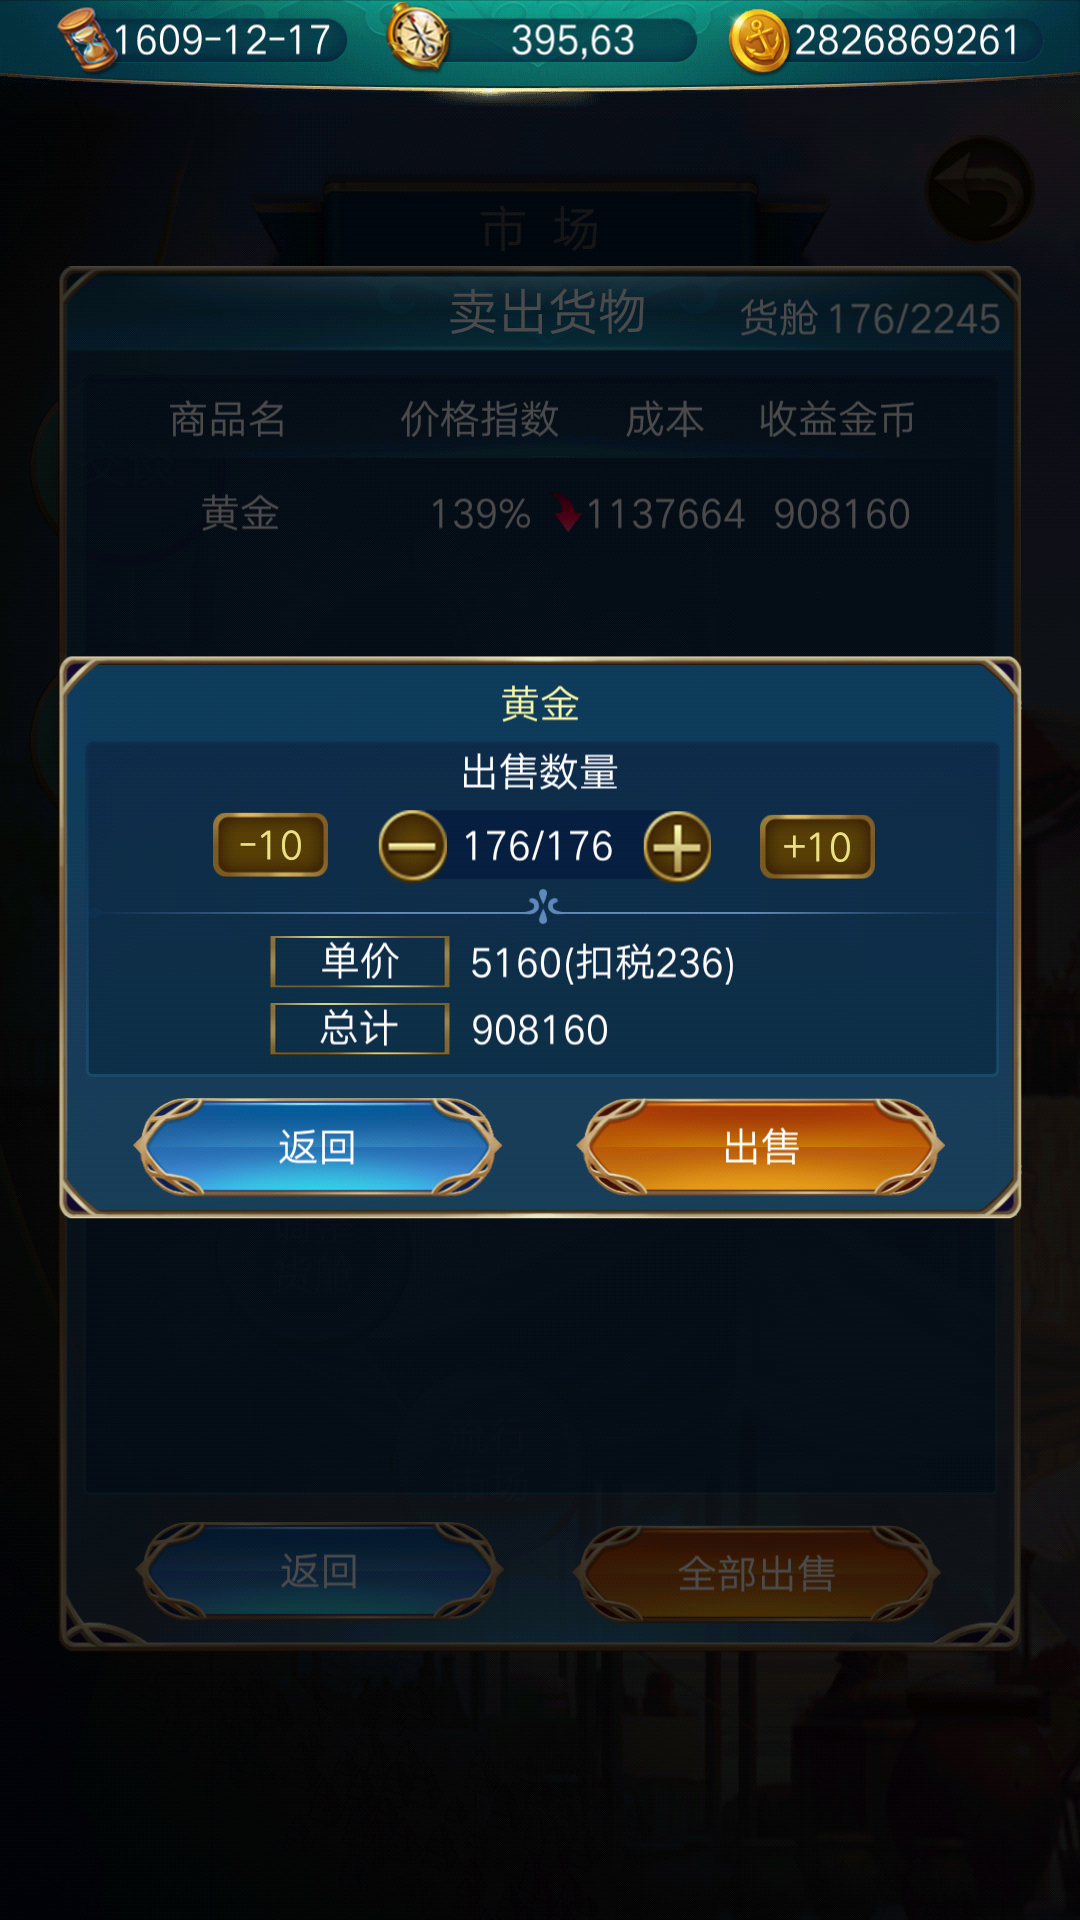1080x1920 pixels.
Task: Click the orange 出售 sell button
Action: point(761,1147)
